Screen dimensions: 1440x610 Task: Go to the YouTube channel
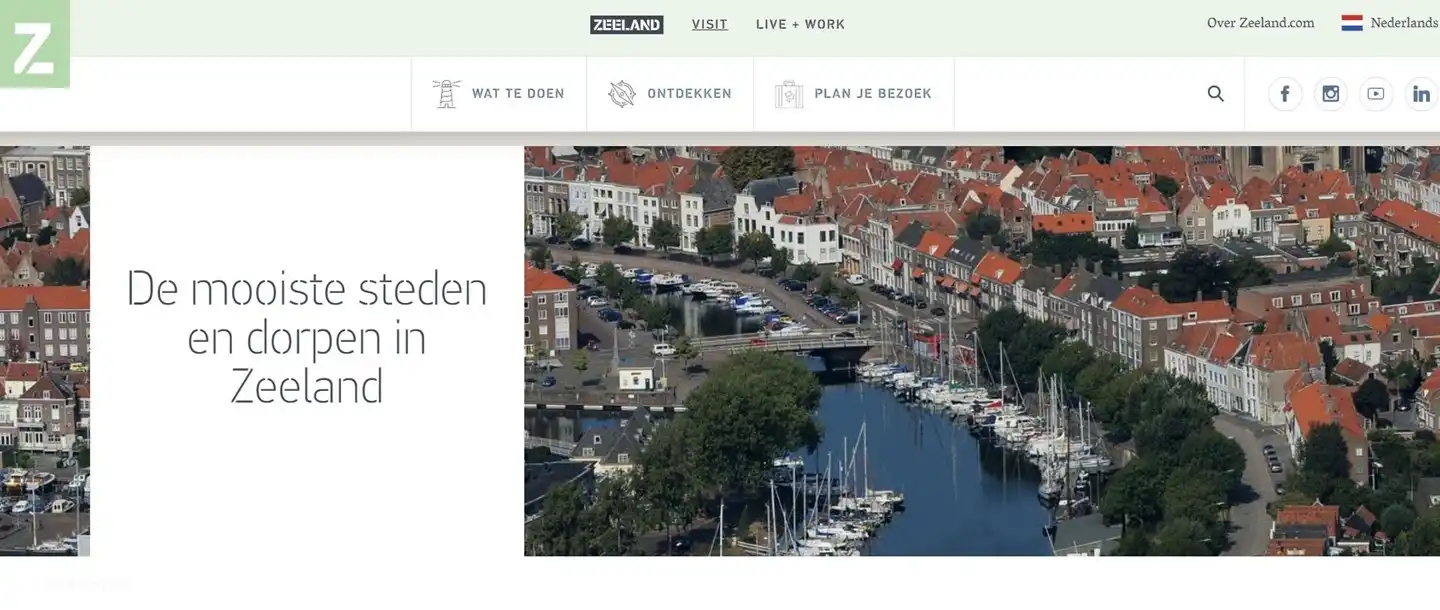[1376, 94]
